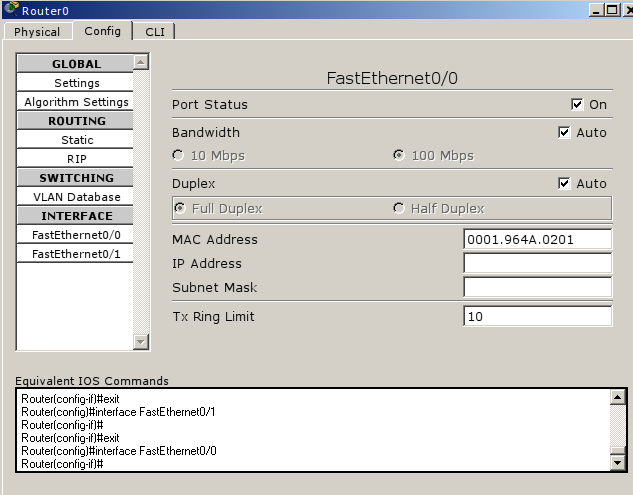Switch to the Physical tab
The height and width of the screenshot is (495, 633).
tap(37, 31)
